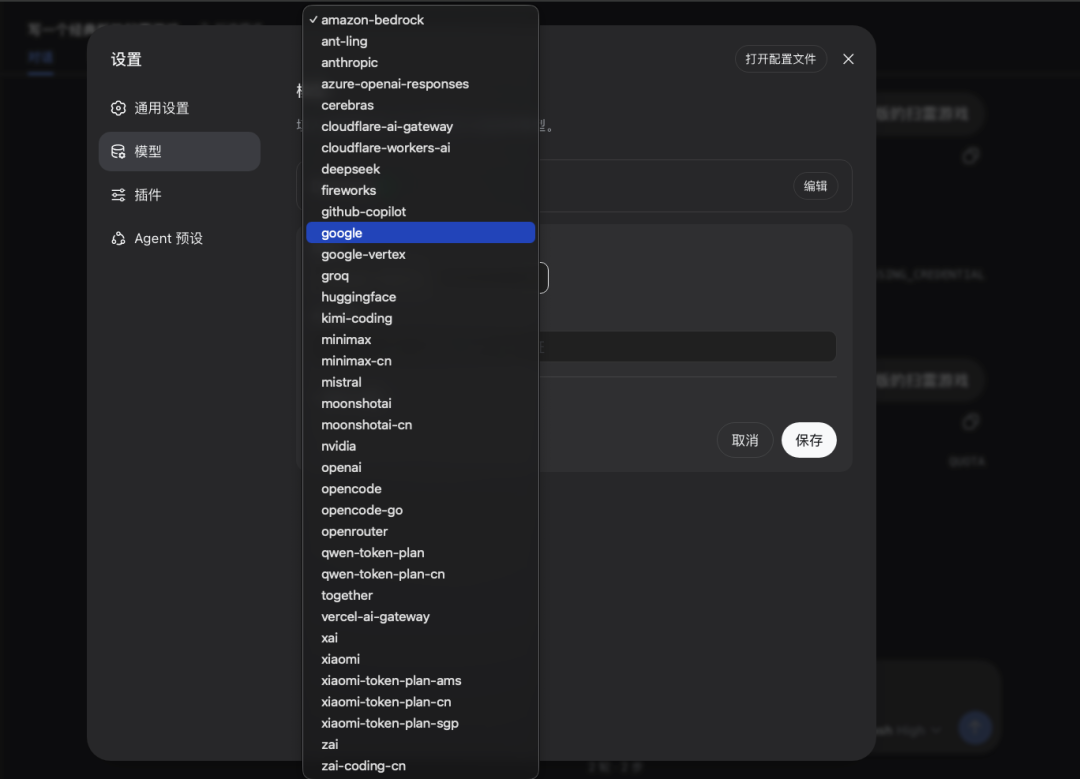Open the 插件 plugins section
Viewport: 1080px width, 779px height.
(179, 195)
